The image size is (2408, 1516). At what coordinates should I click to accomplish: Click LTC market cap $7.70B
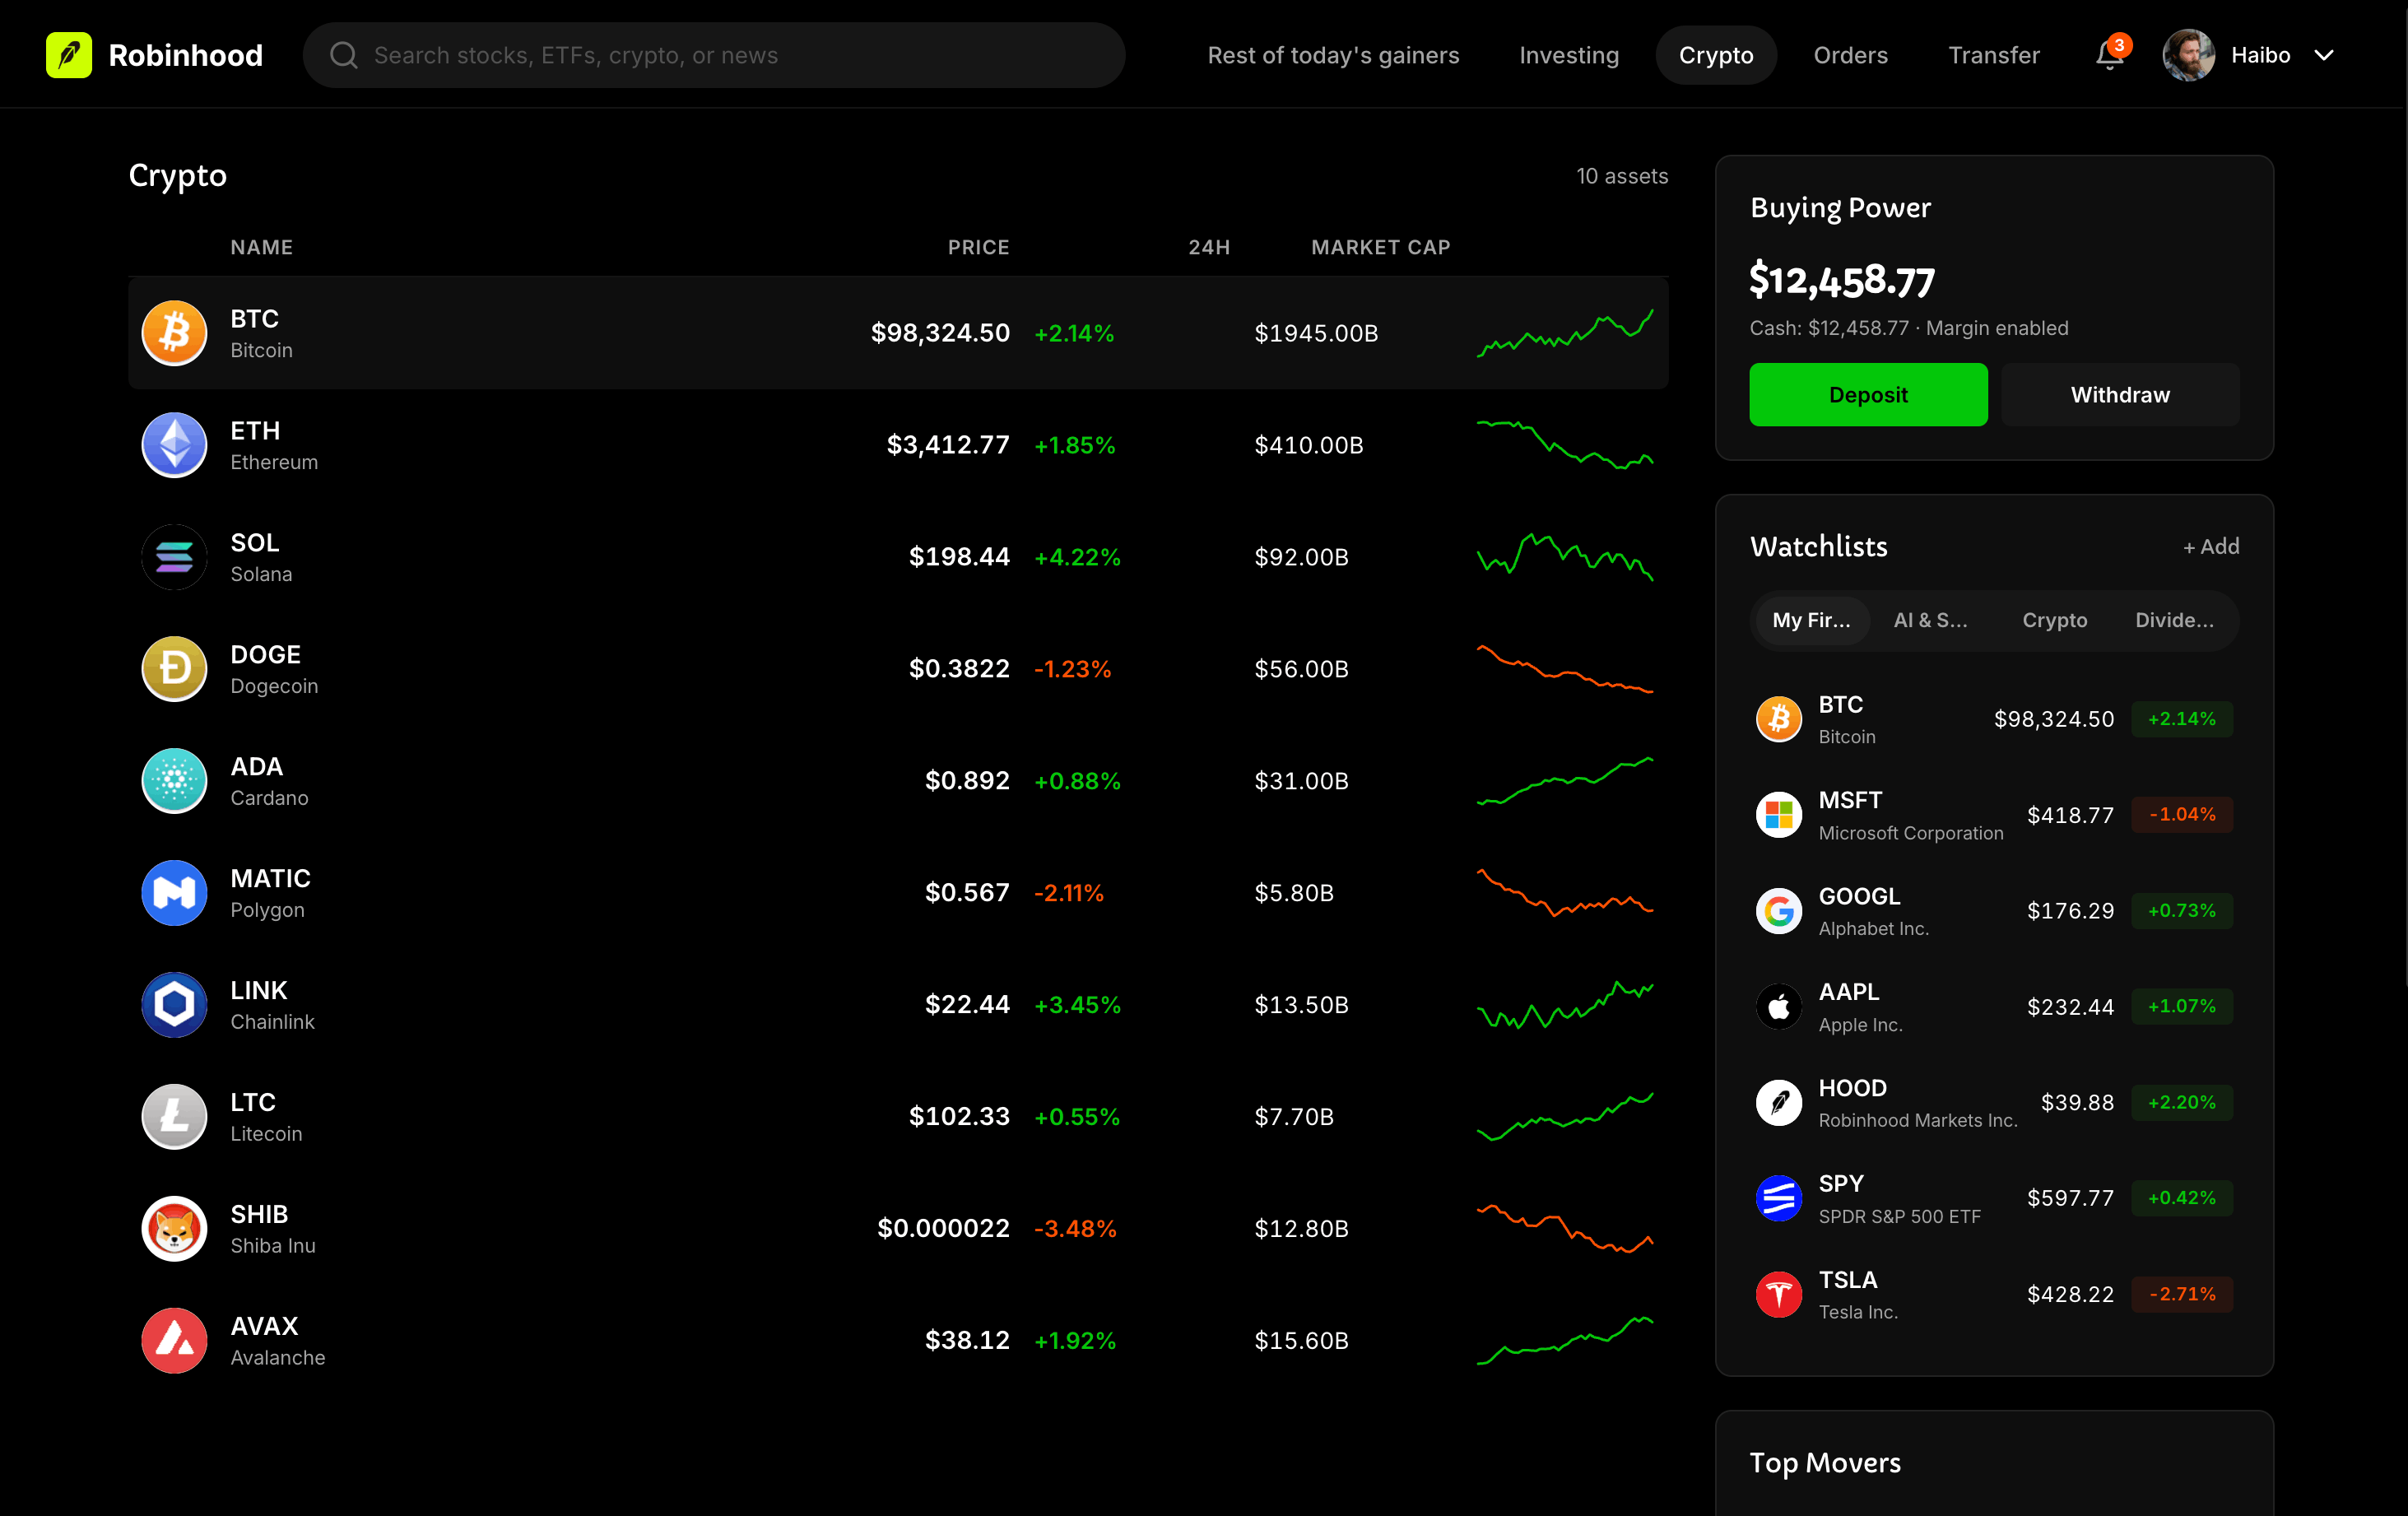[x=1294, y=1117]
